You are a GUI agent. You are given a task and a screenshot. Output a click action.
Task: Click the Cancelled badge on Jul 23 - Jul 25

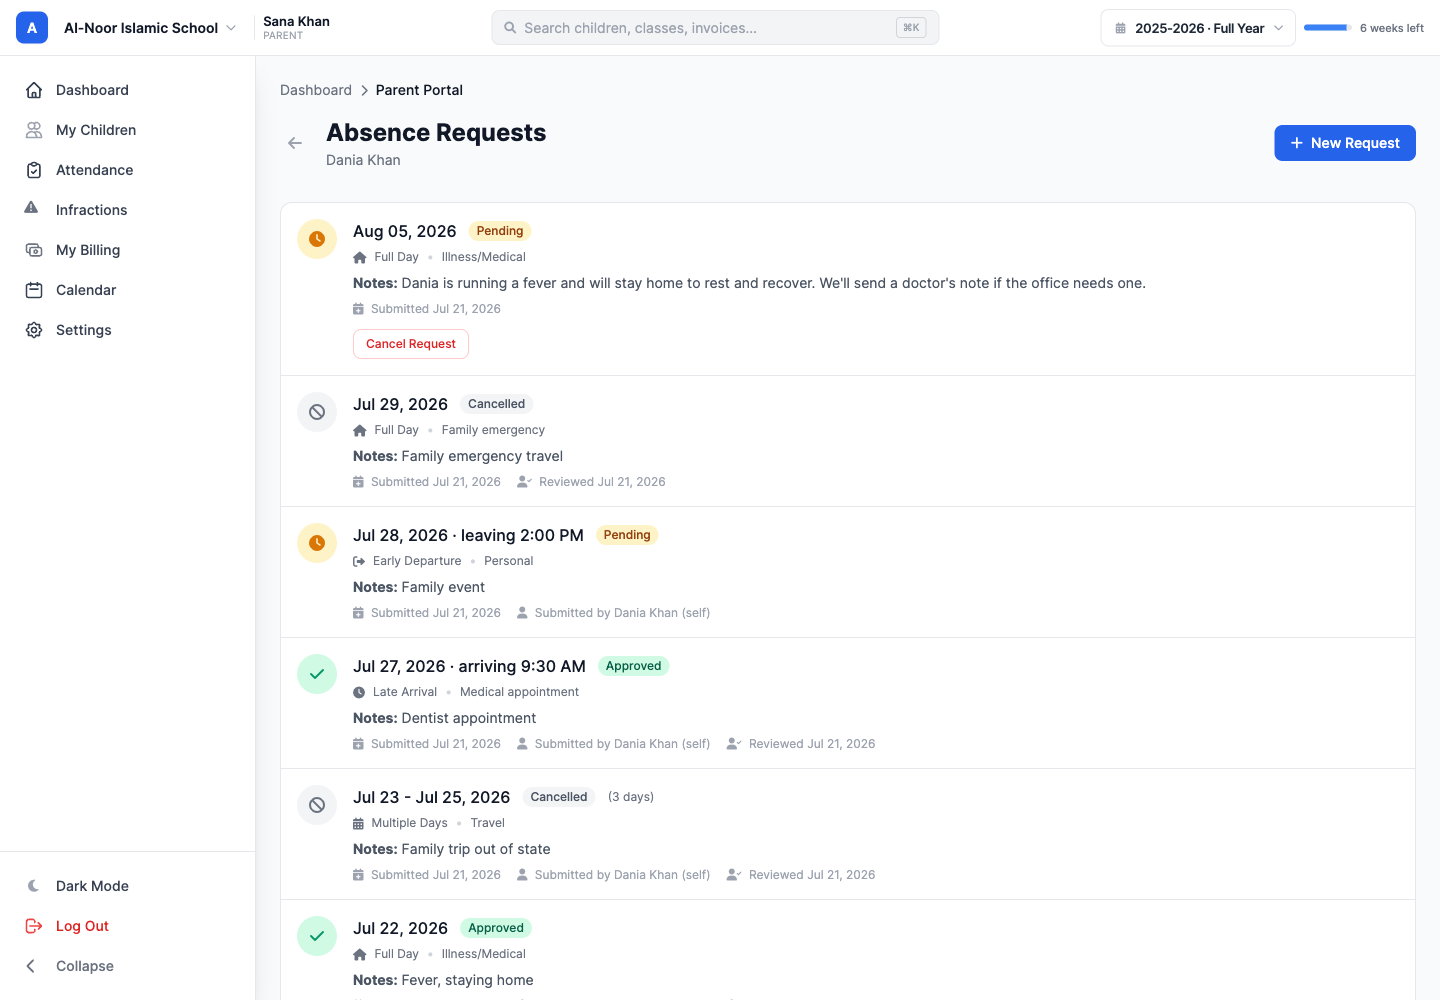point(559,797)
